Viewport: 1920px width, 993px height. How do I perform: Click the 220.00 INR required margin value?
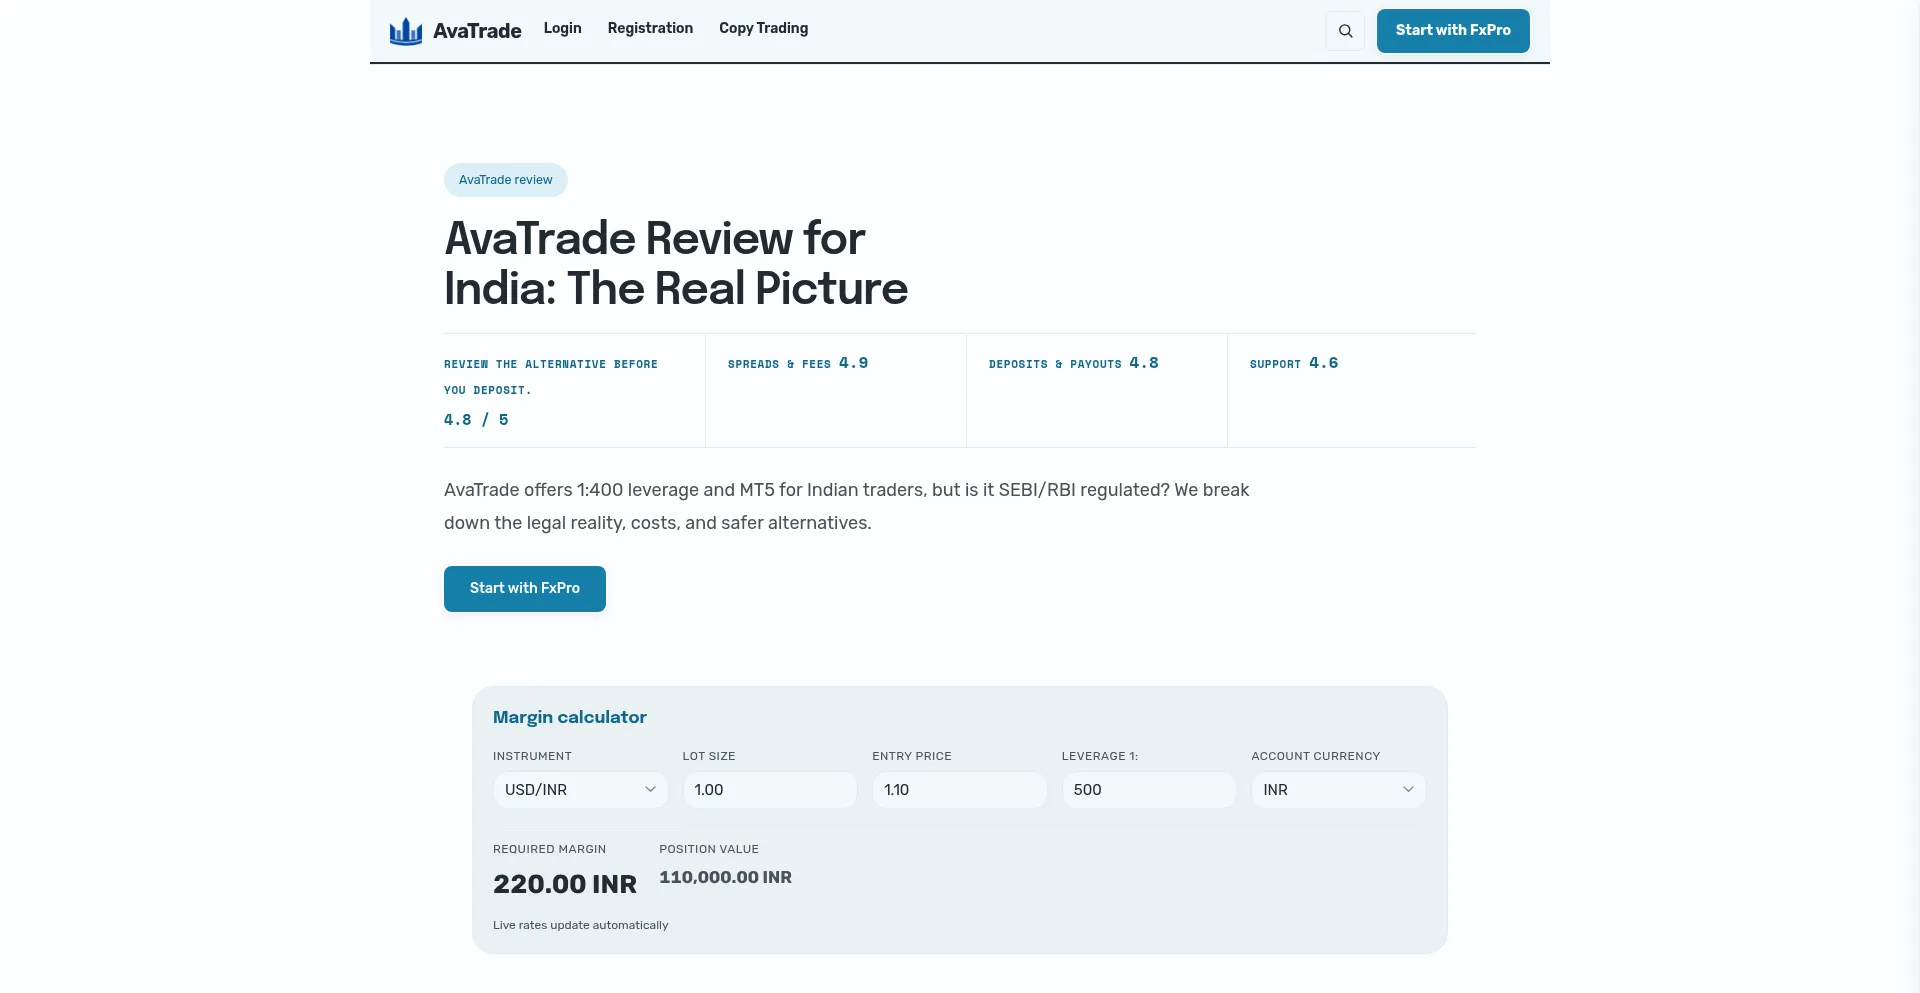pyautogui.click(x=565, y=884)
